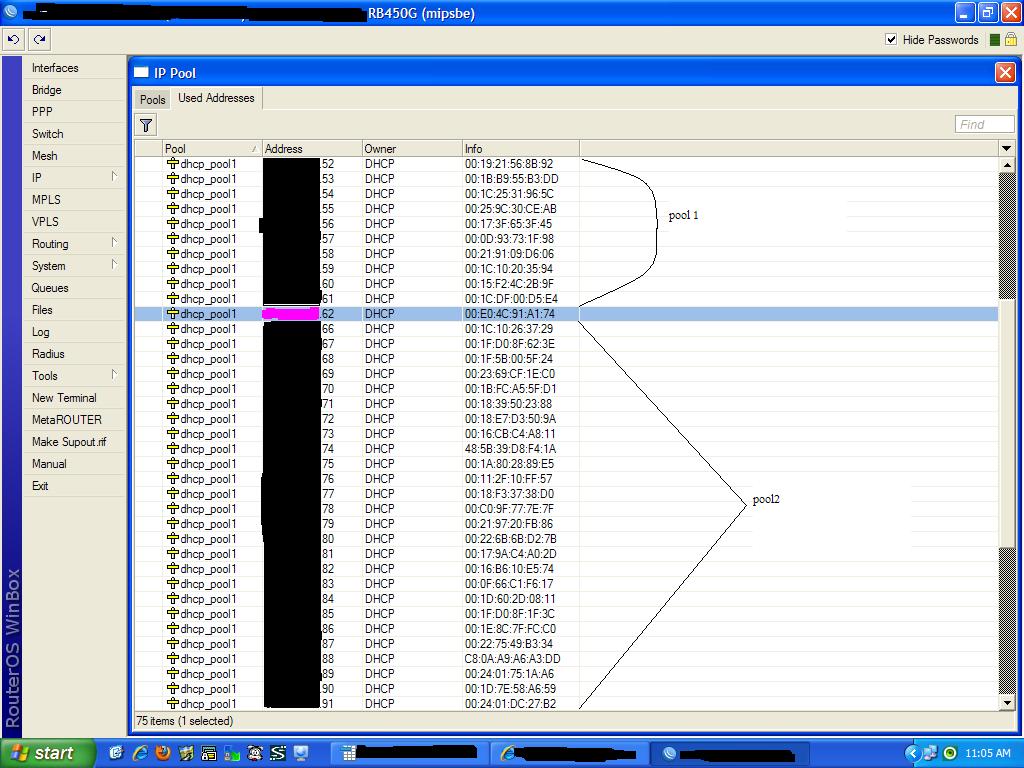Uncheck the Hide Passwords checkbox
Image resolution: width=1024 pixels, height=768 pixels.
coord(890,40)
